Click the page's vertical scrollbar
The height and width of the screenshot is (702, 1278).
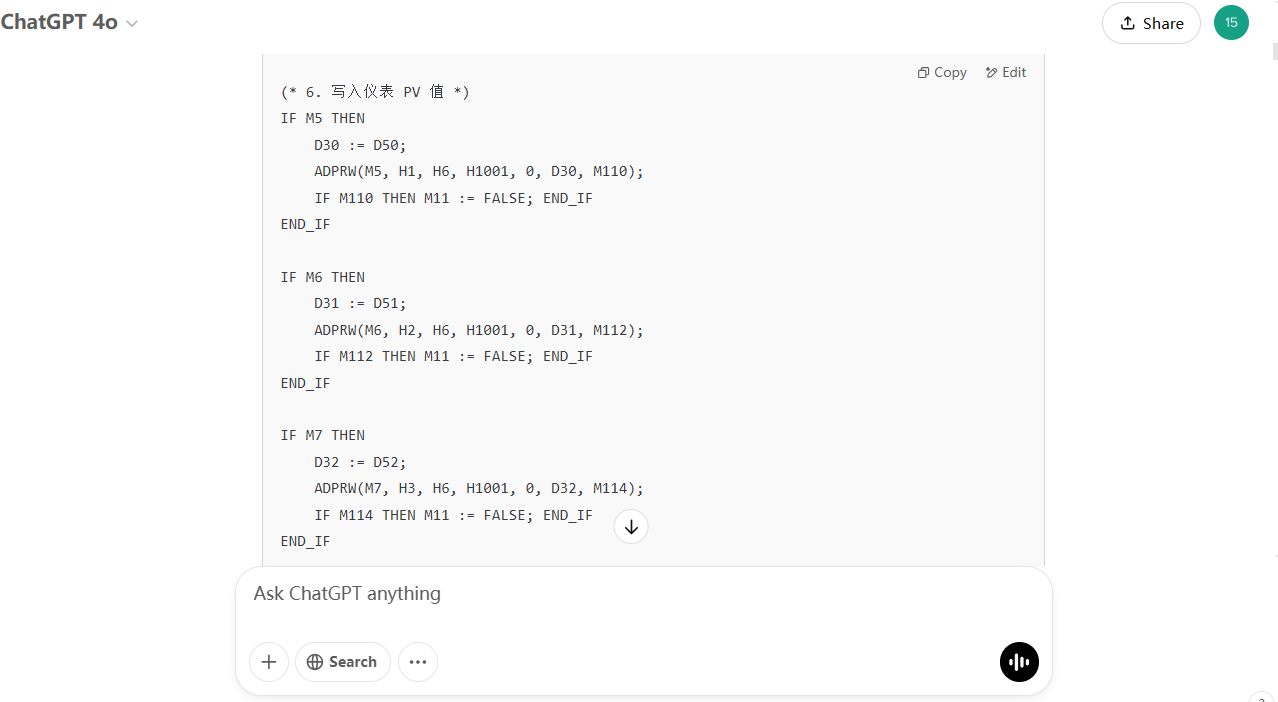point(1273,300)
